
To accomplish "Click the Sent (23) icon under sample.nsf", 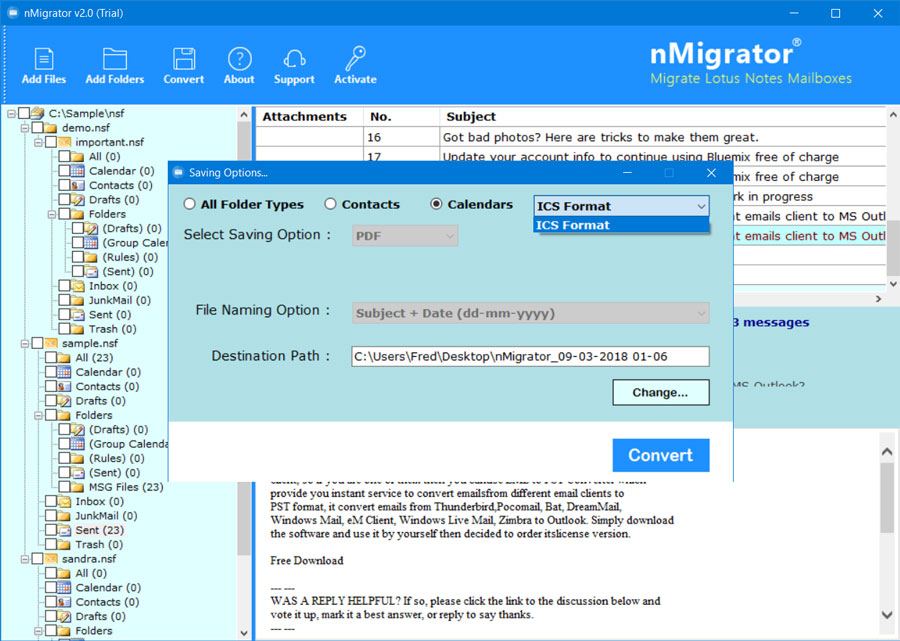I will point(64,530).
